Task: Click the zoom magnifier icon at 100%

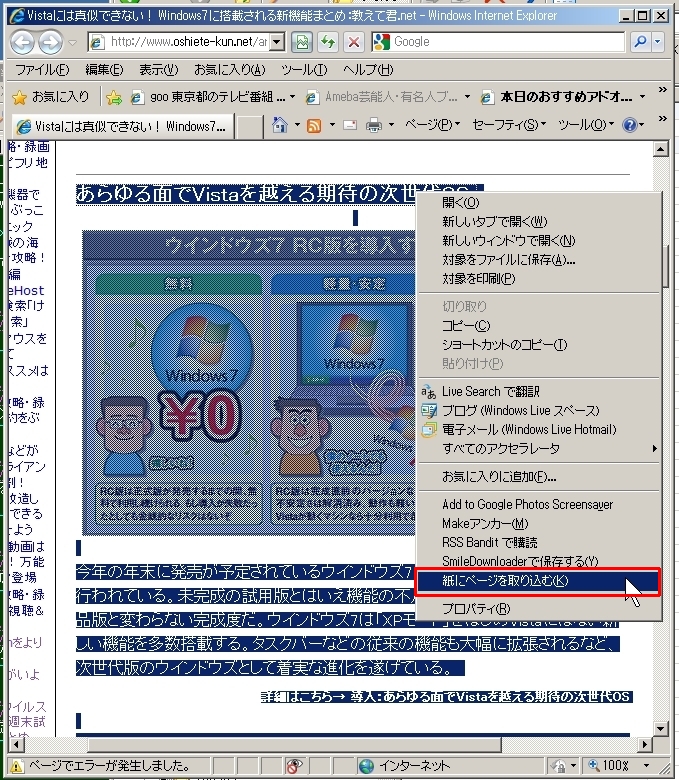Action: pos(593,765)
